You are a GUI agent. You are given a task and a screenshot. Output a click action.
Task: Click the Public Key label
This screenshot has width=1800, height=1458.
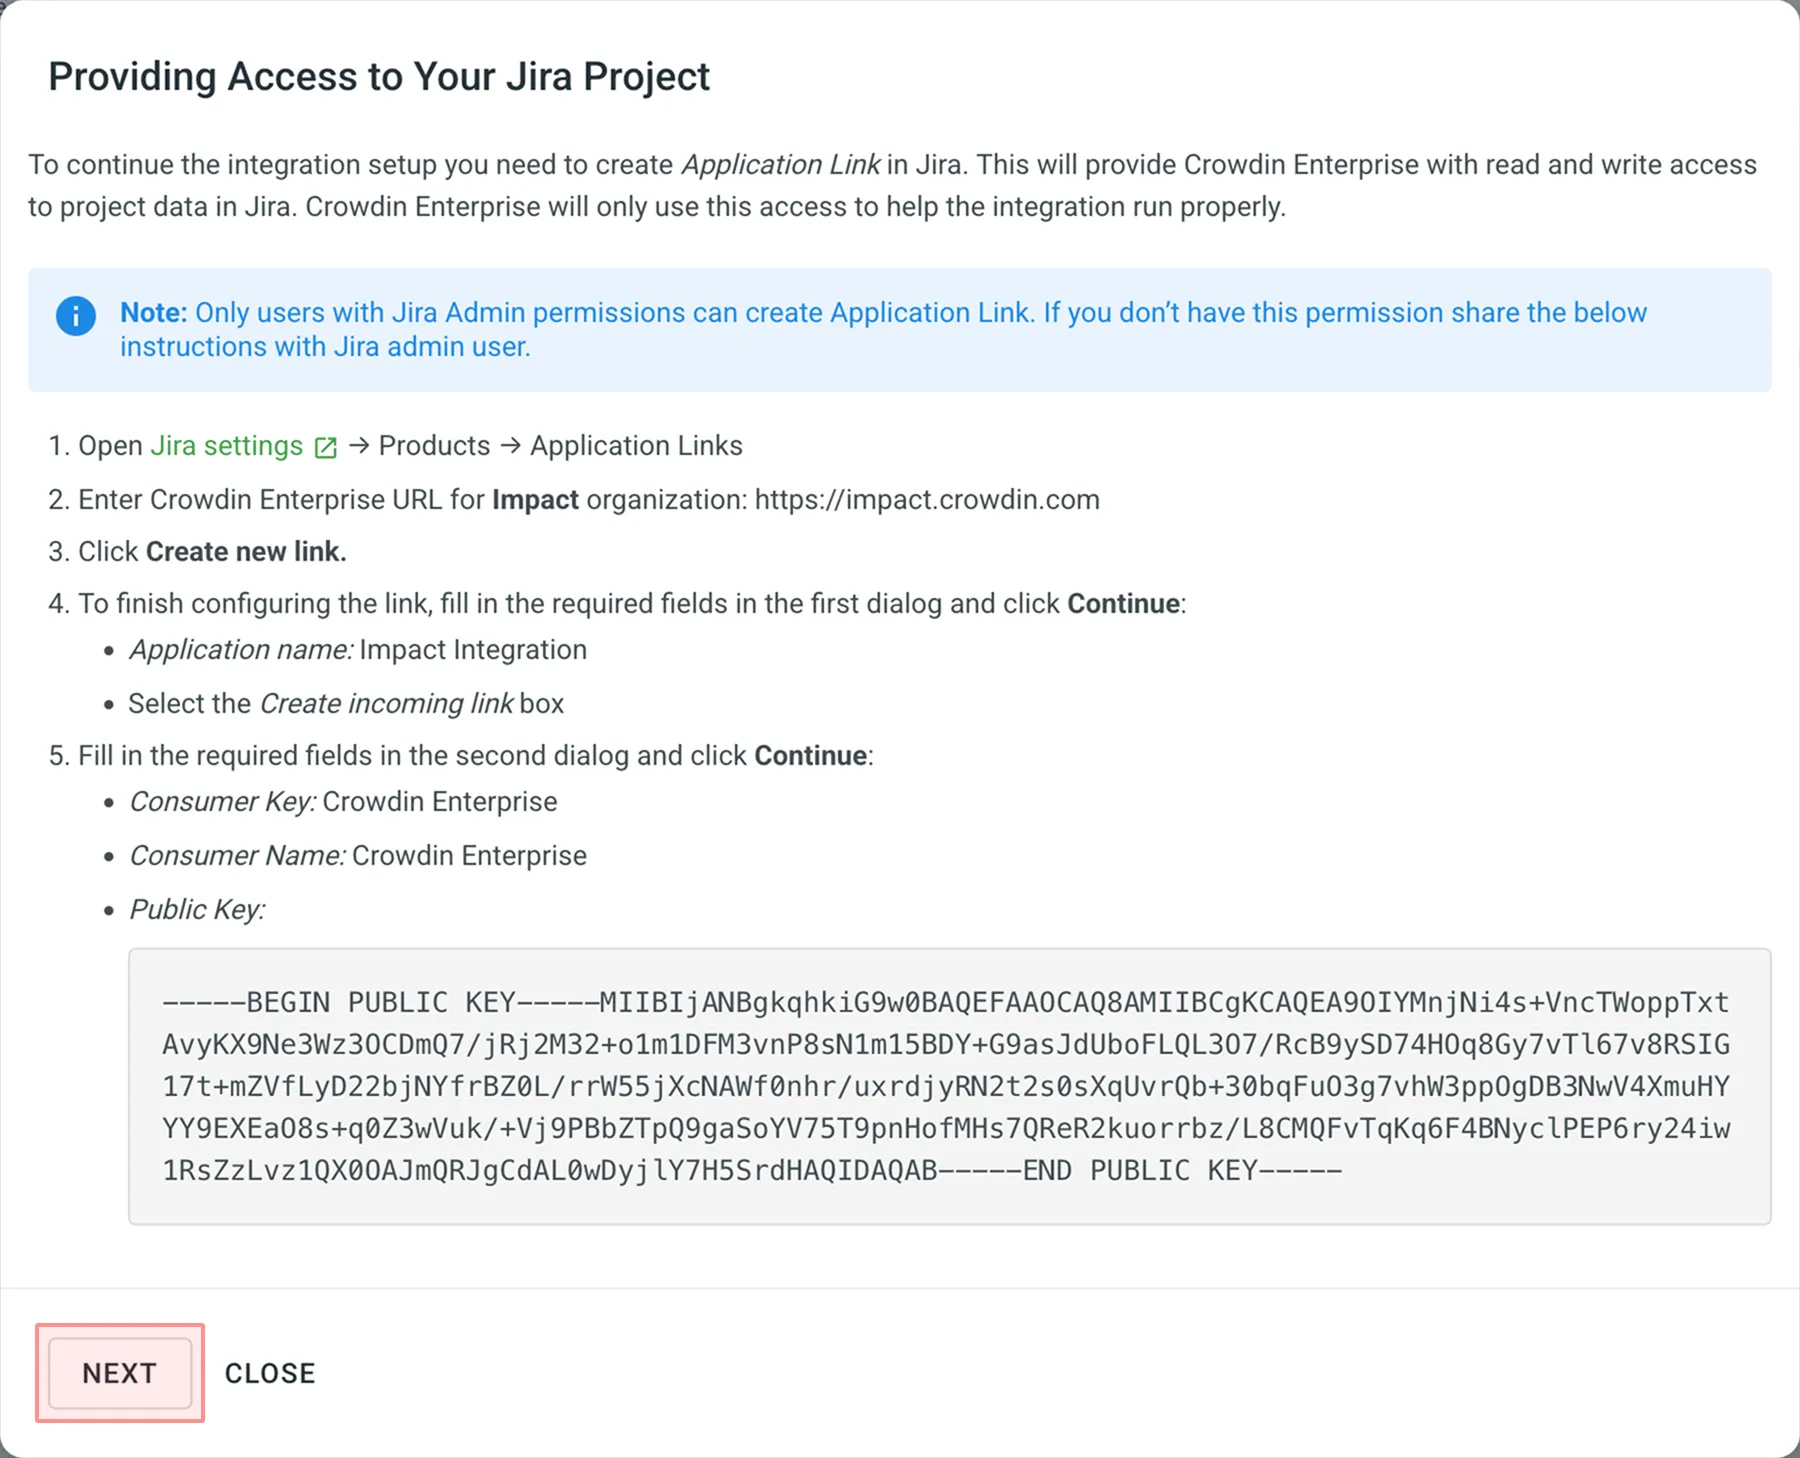[x=197, y=909]
